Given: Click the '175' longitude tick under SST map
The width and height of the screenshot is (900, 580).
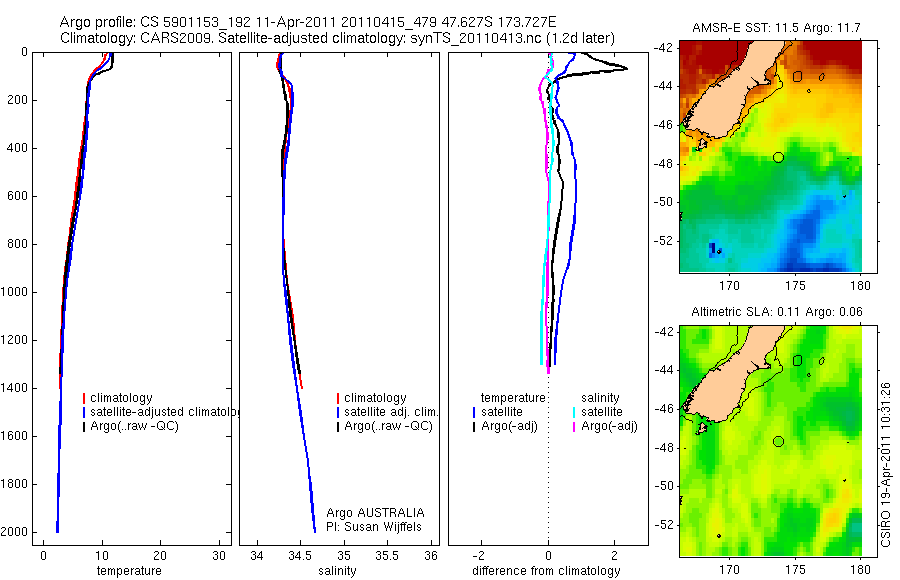Looking at the screenshot, I should (x=795, y=285).
